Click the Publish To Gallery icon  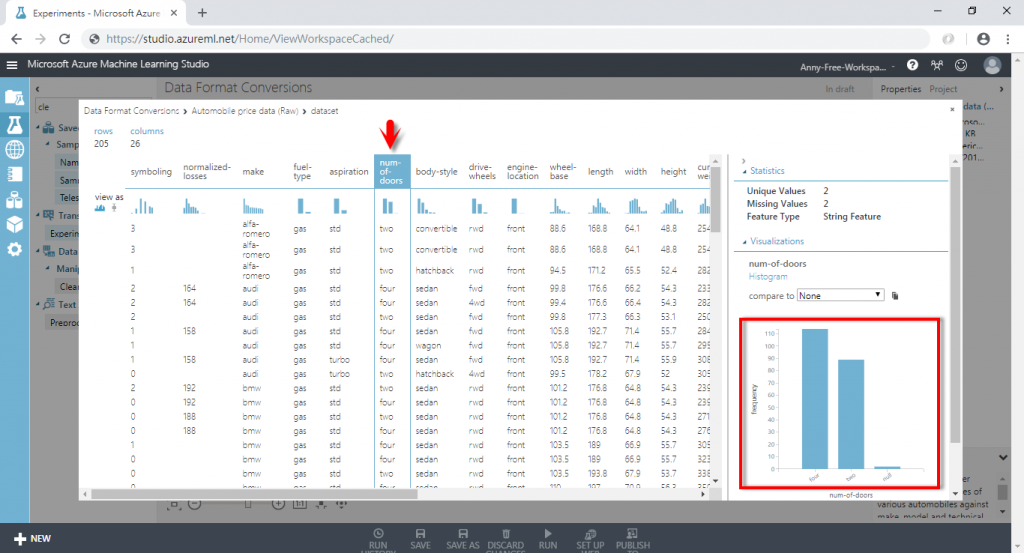pyautogui.click(x=632, y=533)
